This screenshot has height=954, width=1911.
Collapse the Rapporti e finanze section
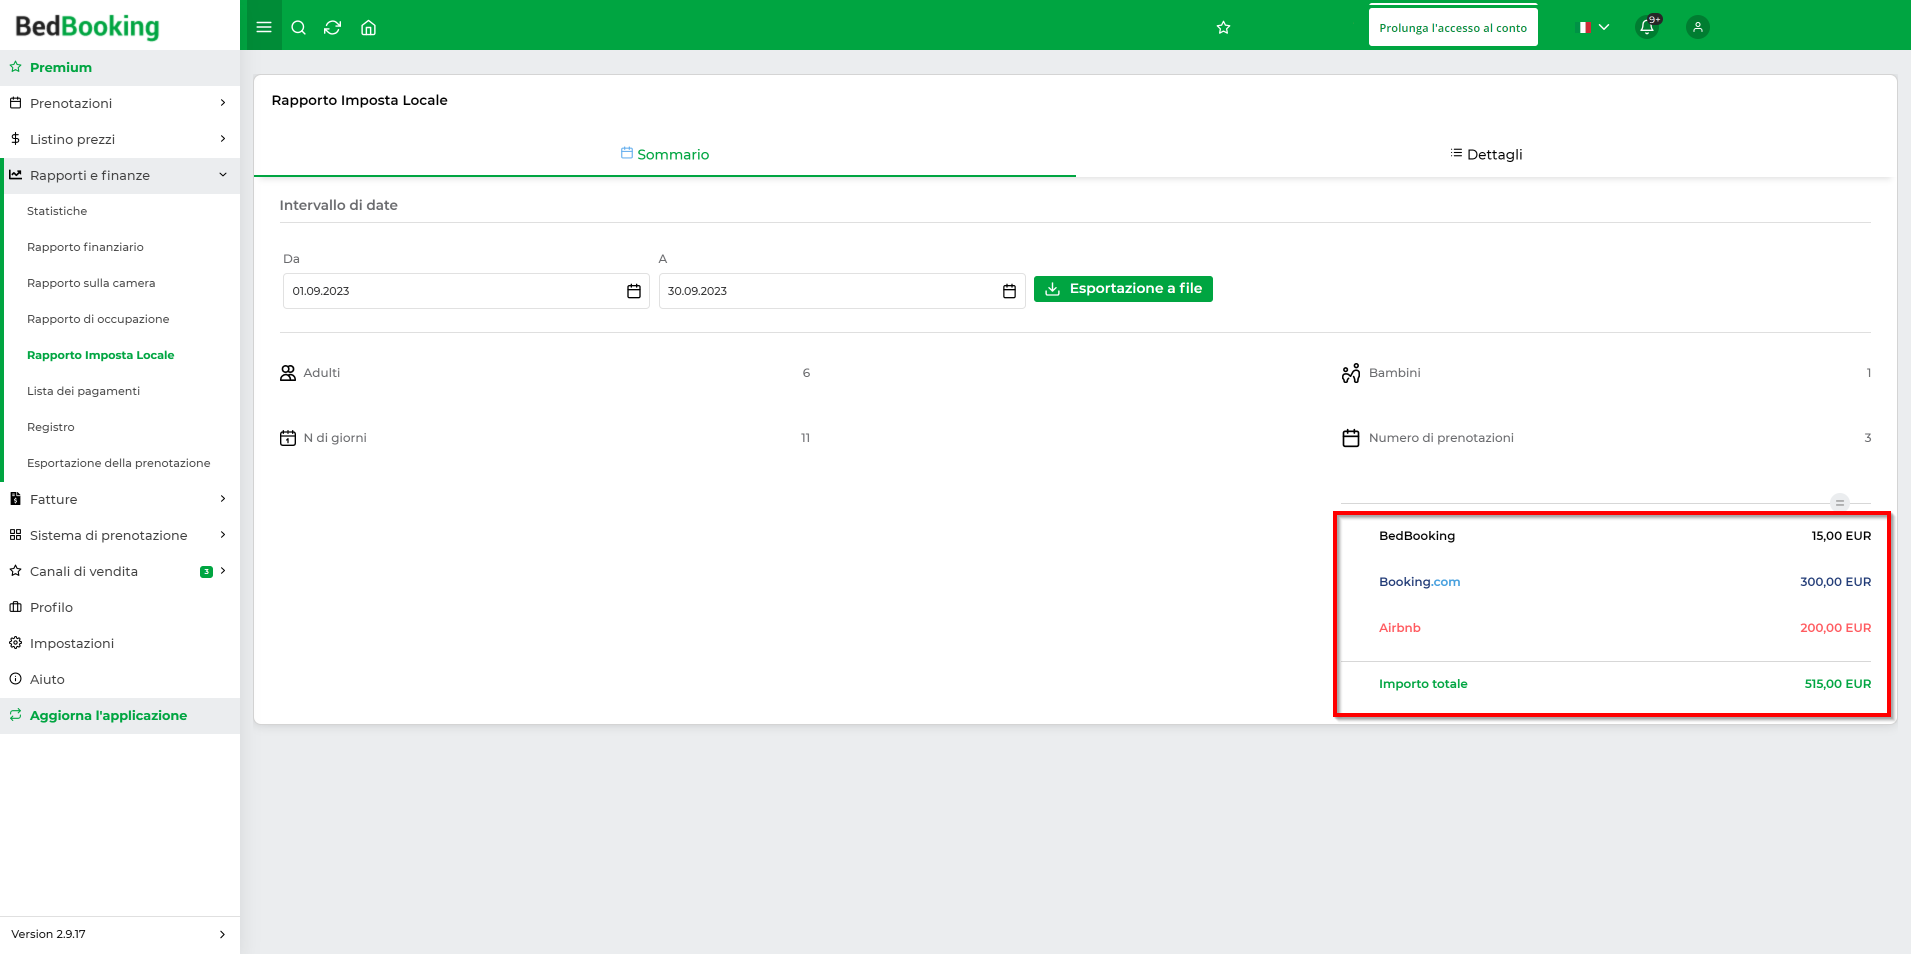[x=120, y=175]
